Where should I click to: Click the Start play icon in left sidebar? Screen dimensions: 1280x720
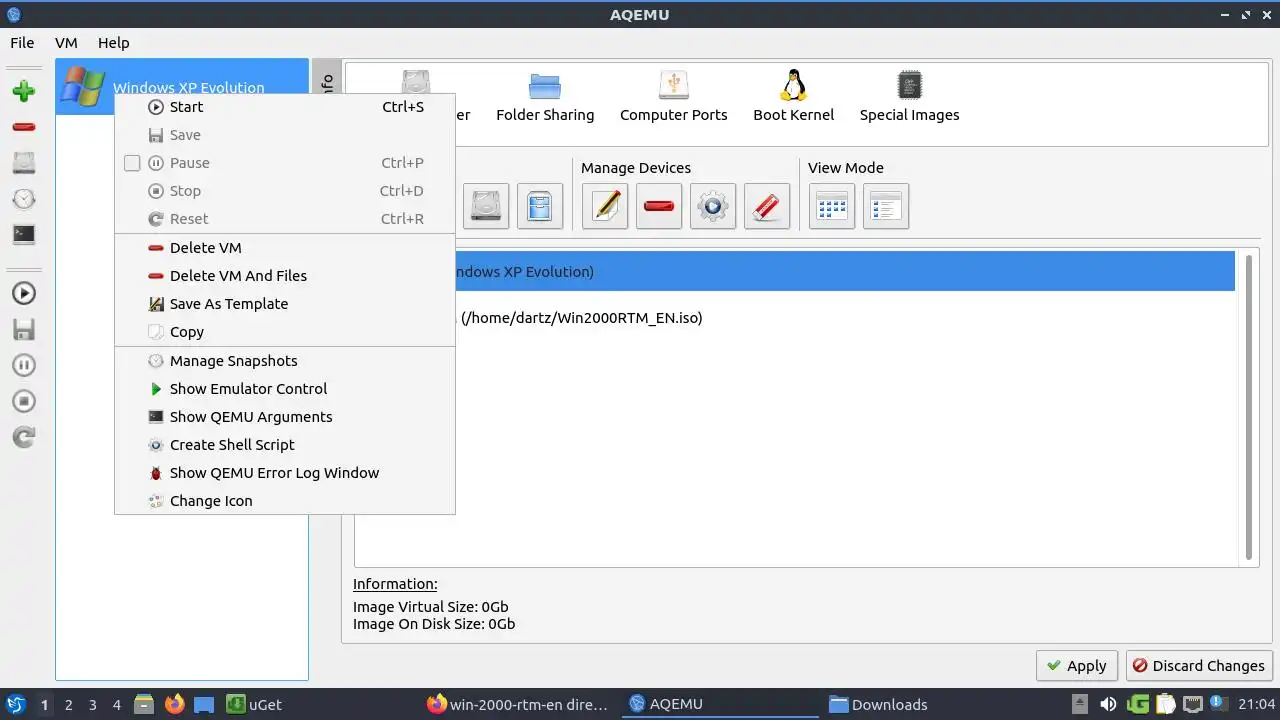pos(24,293)
